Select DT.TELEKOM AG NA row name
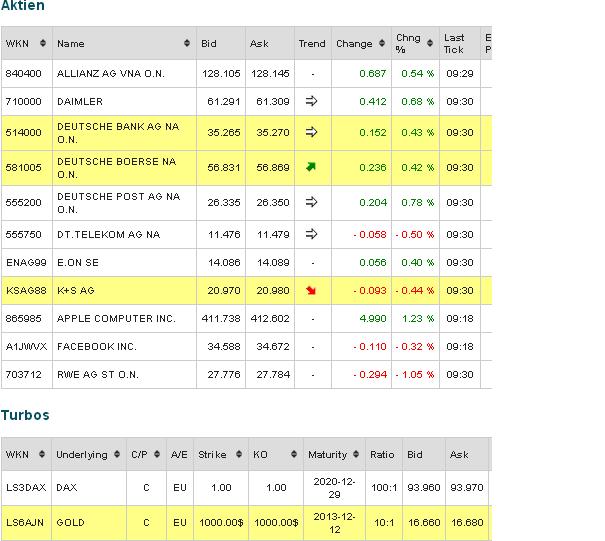 pos(108,234)
